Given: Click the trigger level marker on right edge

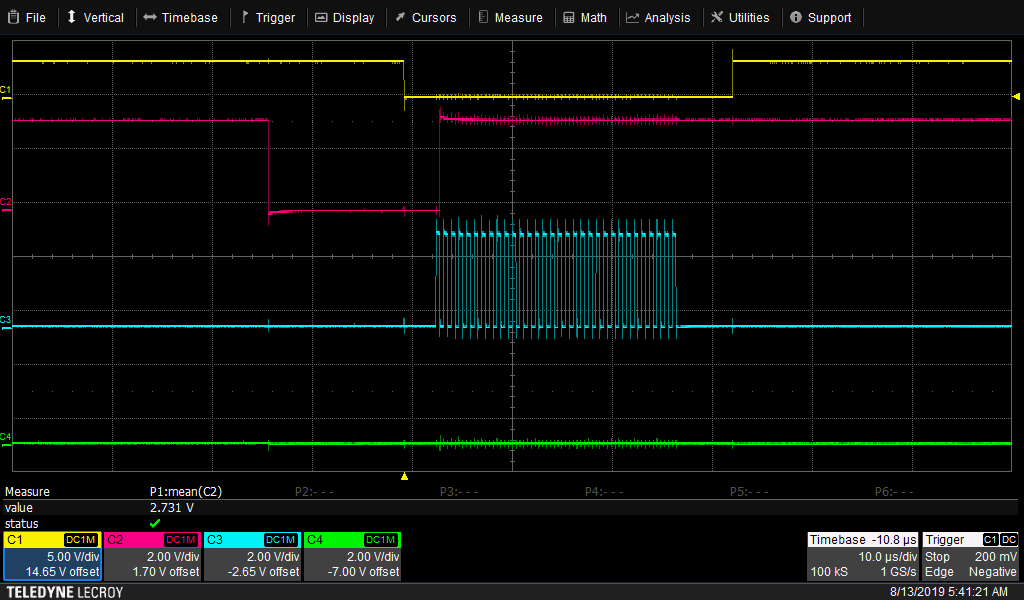Looking at the screenshot, I should point(1017,97).
